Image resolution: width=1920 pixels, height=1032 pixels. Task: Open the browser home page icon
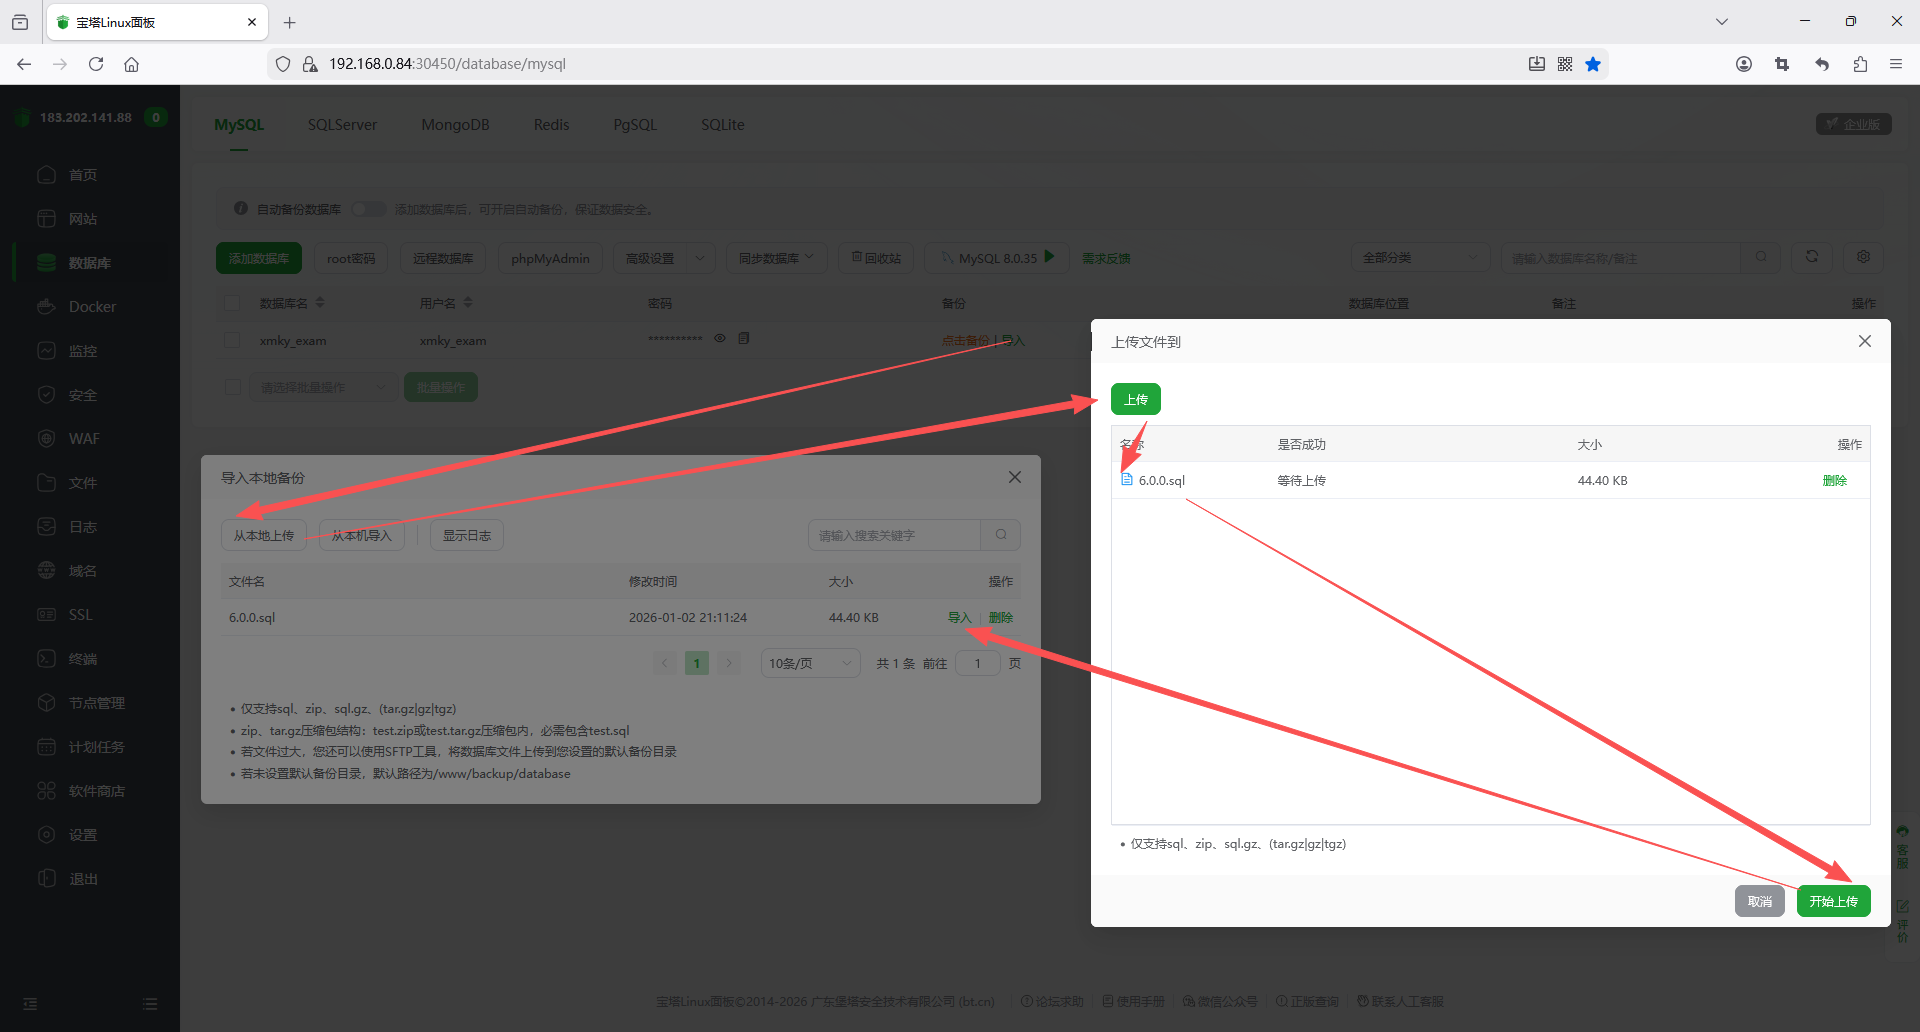click(x=131, y=64)
